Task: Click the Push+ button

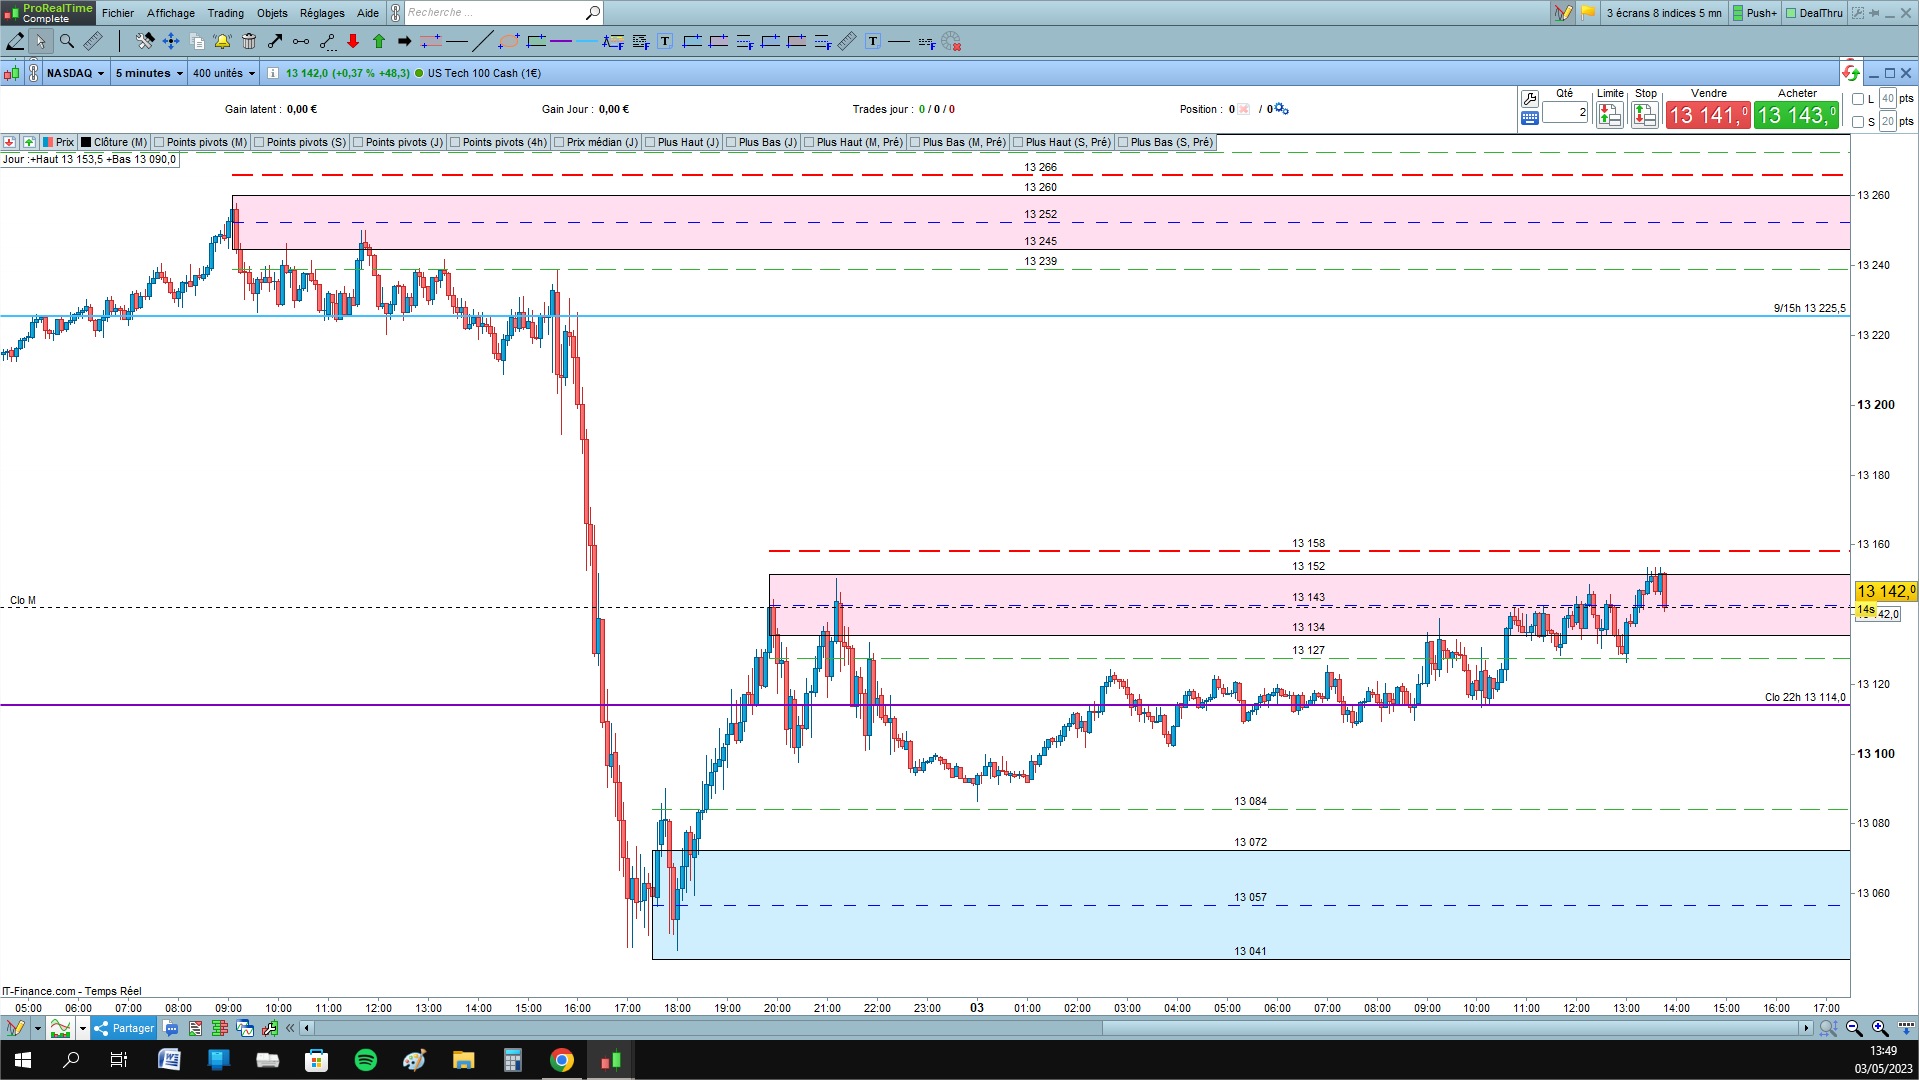Action: [1755, 13]
